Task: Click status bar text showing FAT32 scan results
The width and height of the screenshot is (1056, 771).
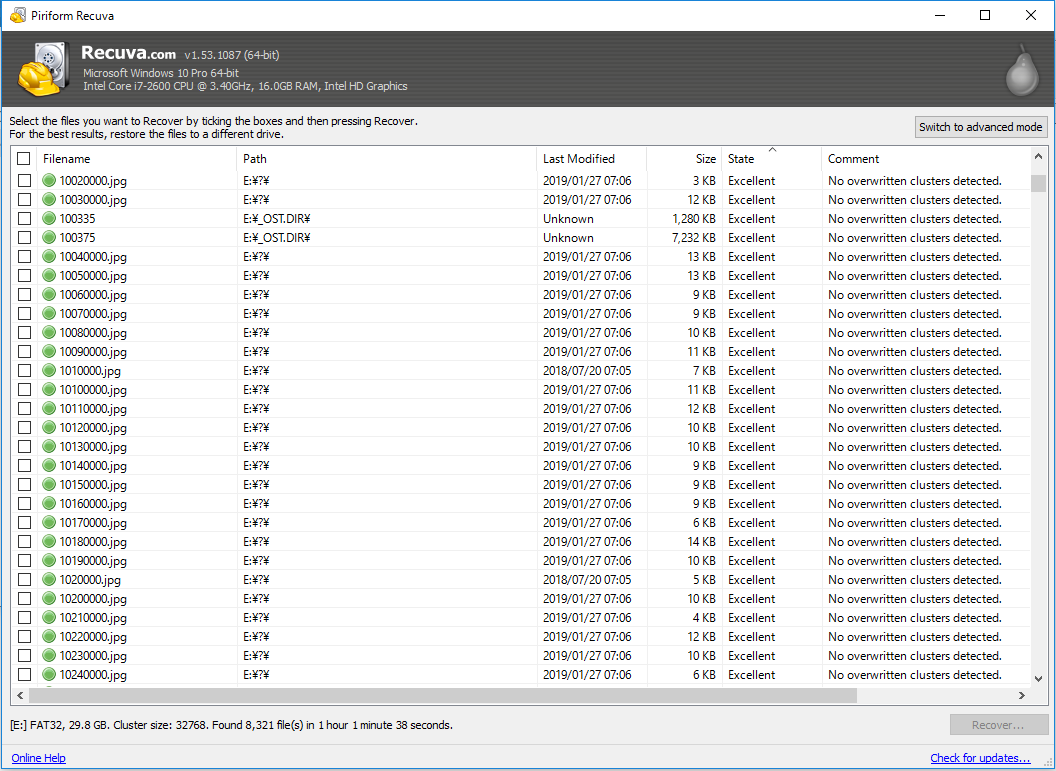Action: click(x=231, y=725)
